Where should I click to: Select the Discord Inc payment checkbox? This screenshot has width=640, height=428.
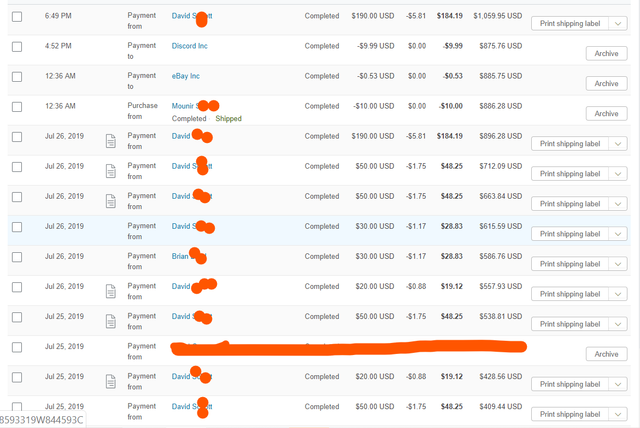pyautogui.click(x=17, y=47)
